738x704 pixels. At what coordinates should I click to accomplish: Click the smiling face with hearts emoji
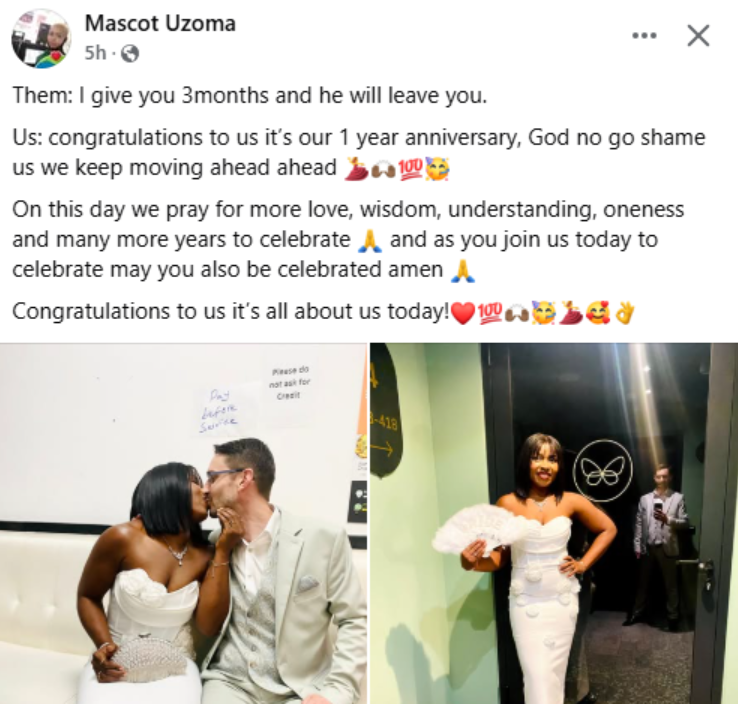click(598, 312)
